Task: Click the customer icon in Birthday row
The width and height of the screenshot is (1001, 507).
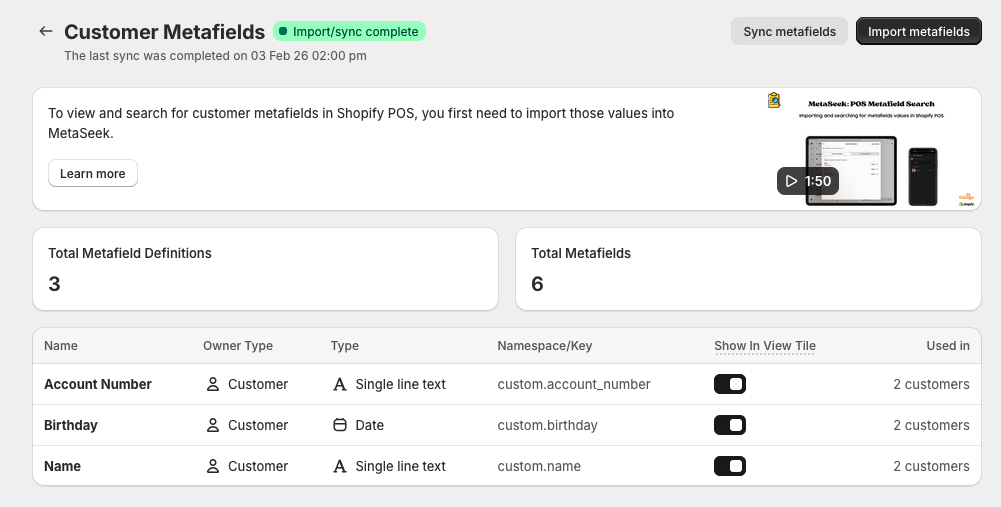Action: tap(213, 425)
